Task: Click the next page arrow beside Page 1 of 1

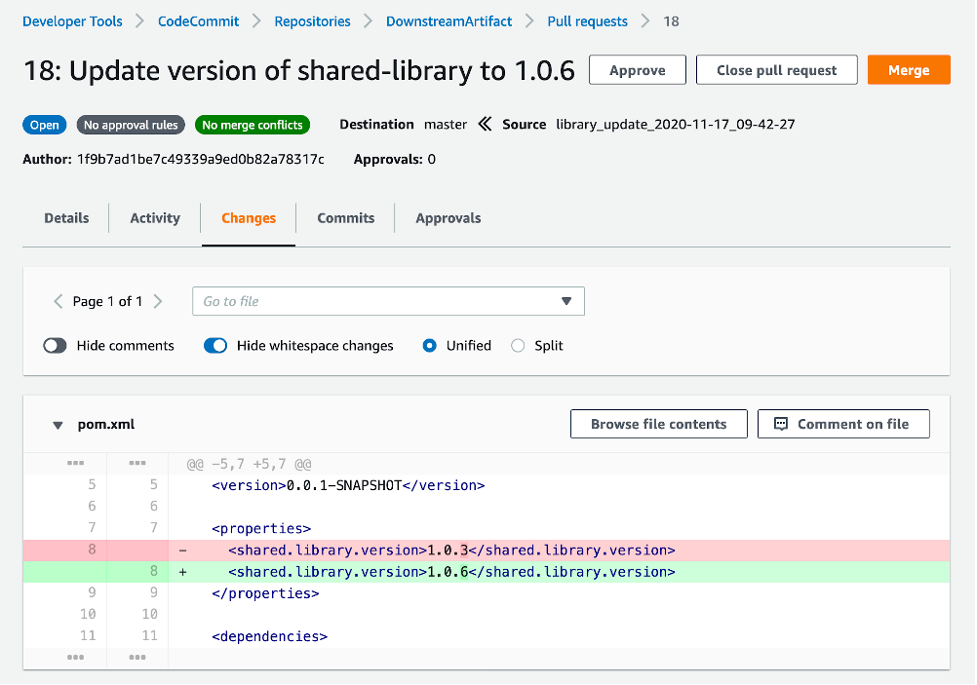Action: click(x=162, y=300)
